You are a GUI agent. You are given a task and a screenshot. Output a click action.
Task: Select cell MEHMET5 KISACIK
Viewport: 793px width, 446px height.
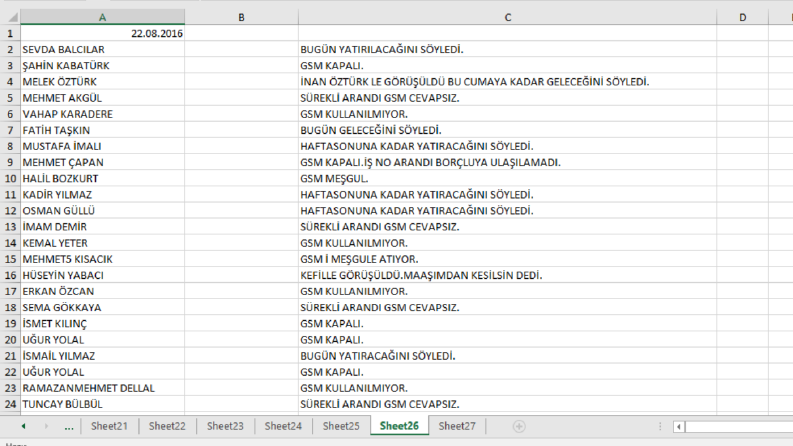pos(103,259)
